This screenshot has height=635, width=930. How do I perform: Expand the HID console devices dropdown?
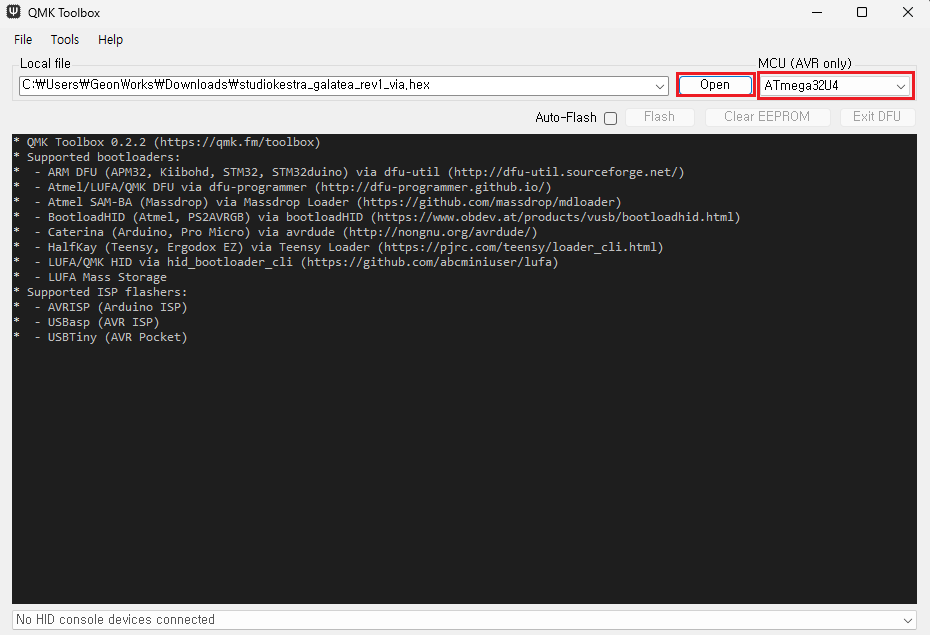(907, 620)
